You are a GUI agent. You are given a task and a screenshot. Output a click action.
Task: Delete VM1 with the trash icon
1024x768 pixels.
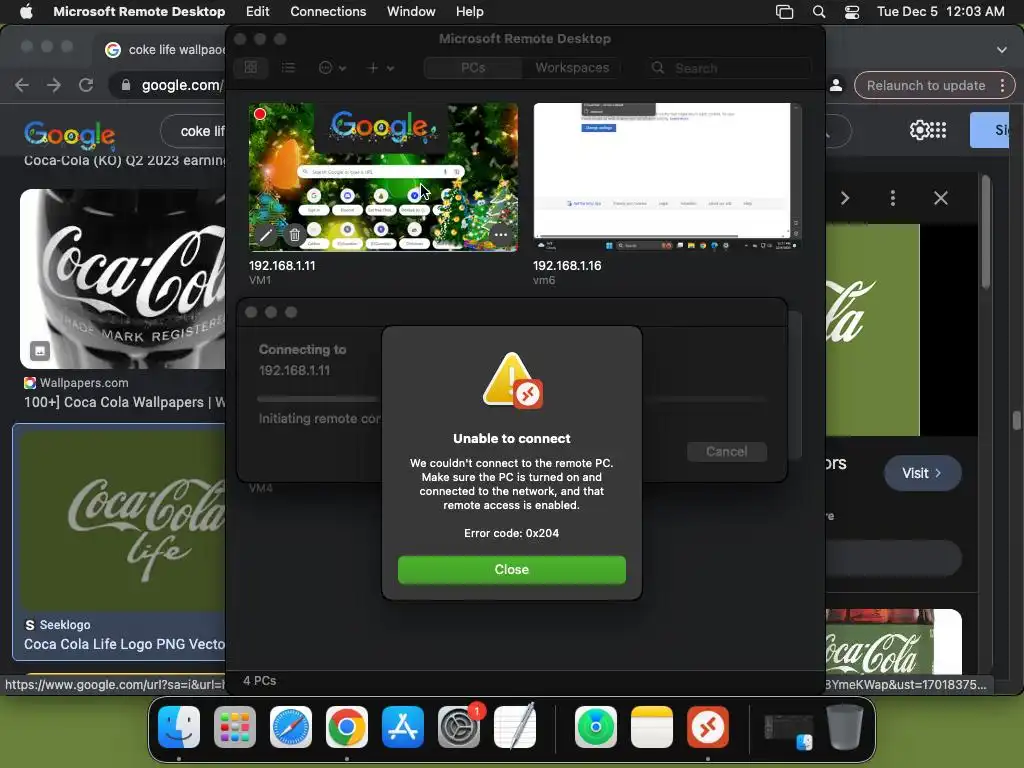pyautogui.click(x=295, y=235)
